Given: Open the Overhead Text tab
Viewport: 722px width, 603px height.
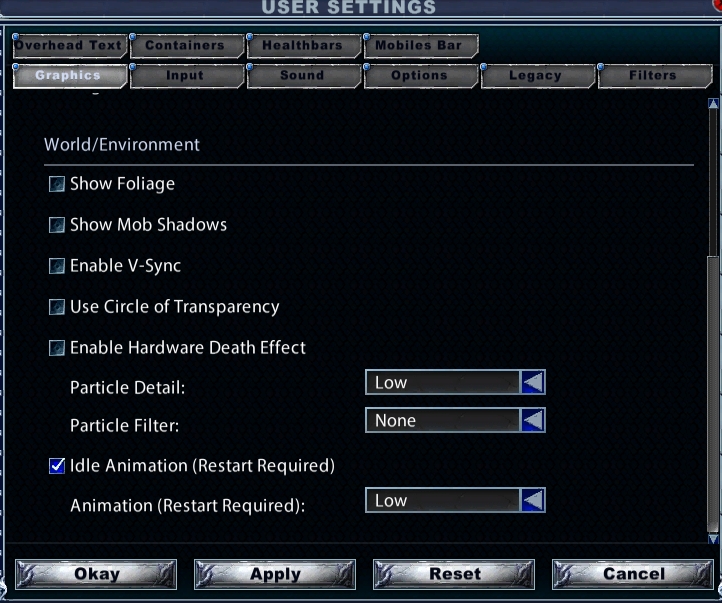Looking at the screenshot, I should coord(70,46).
